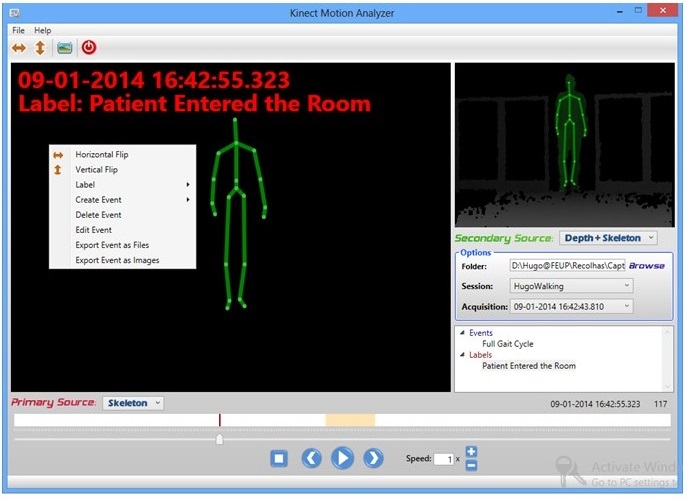Open the Create Event submenu

click(x=122, y=200)
